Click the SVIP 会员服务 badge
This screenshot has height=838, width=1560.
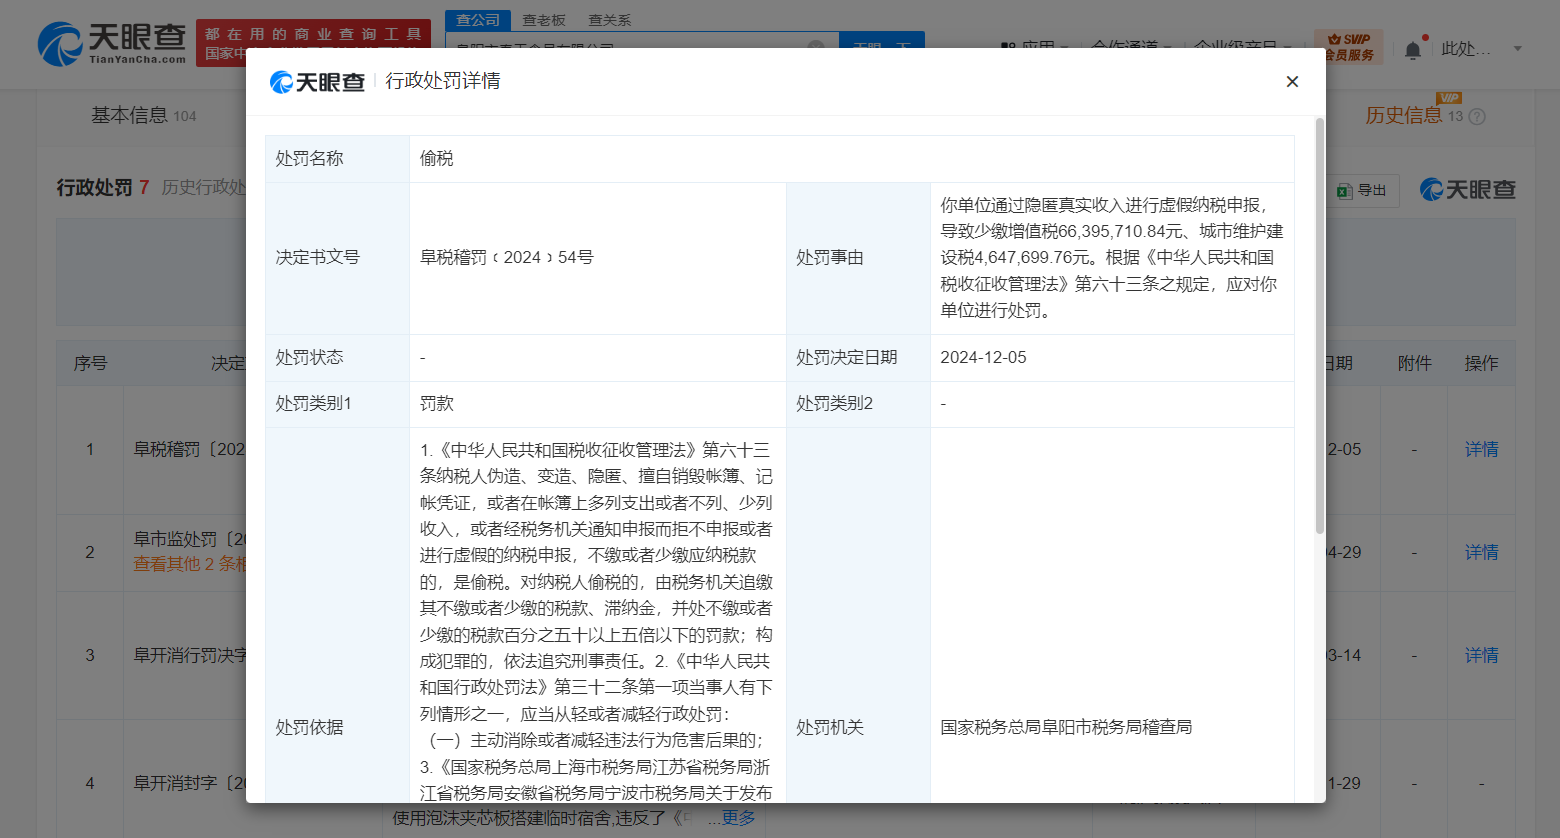1349,46
